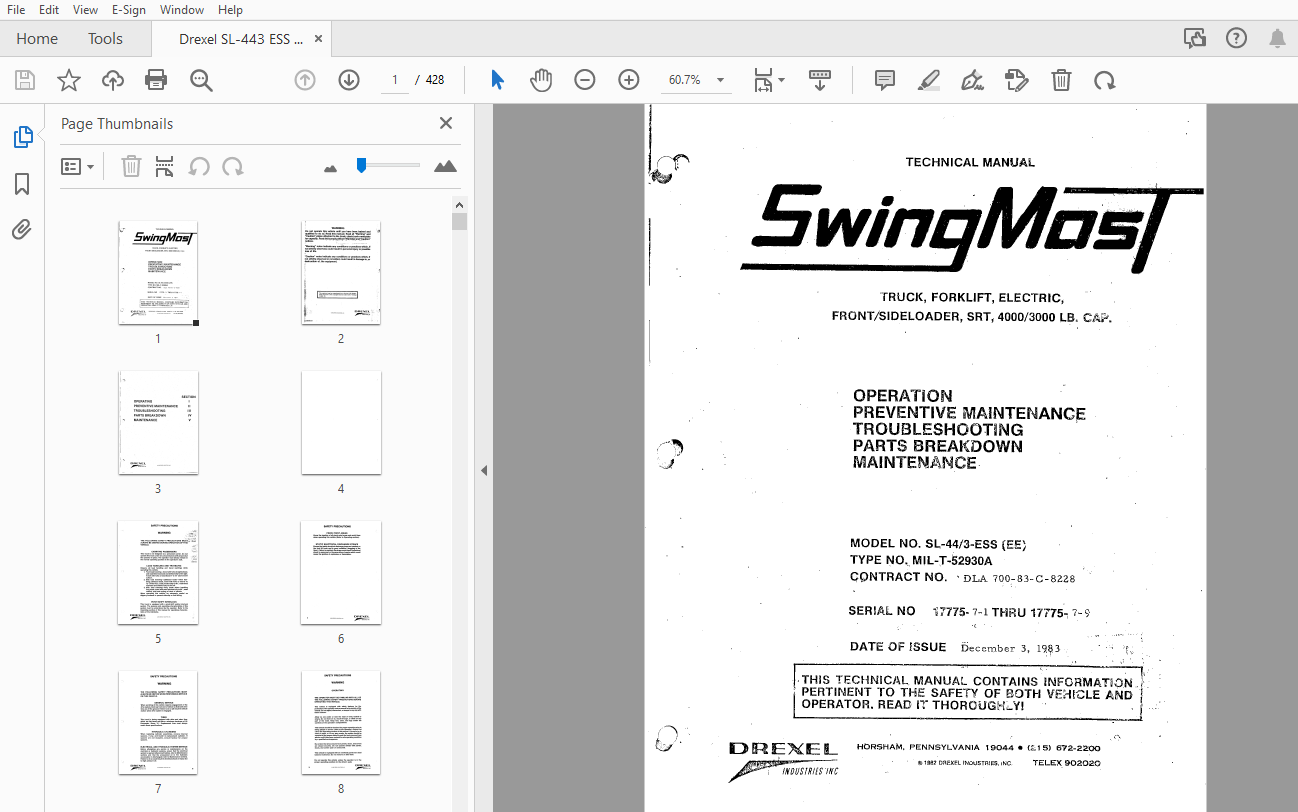Select page 2 thumbnail
This screenshot has width=1298, height=812.
click(x=341, y=272)
